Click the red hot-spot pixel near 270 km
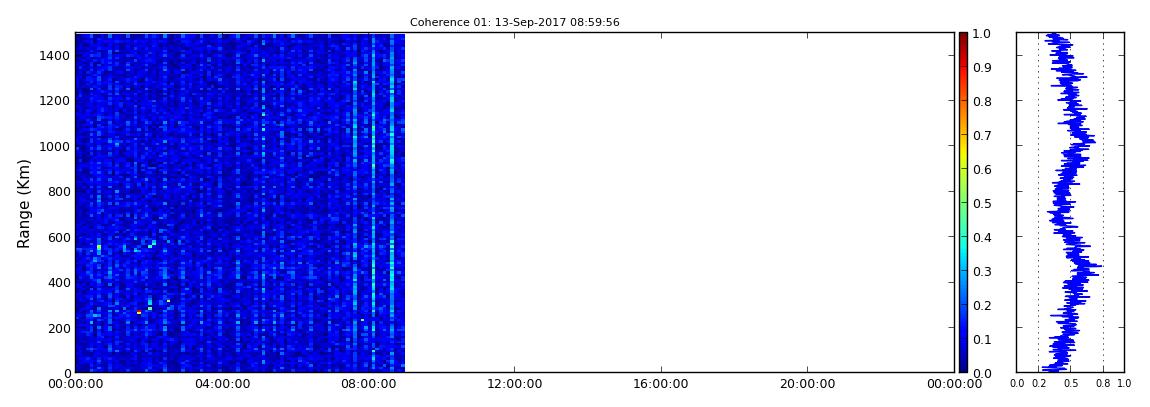1150x407 pixels. (139, 312)
